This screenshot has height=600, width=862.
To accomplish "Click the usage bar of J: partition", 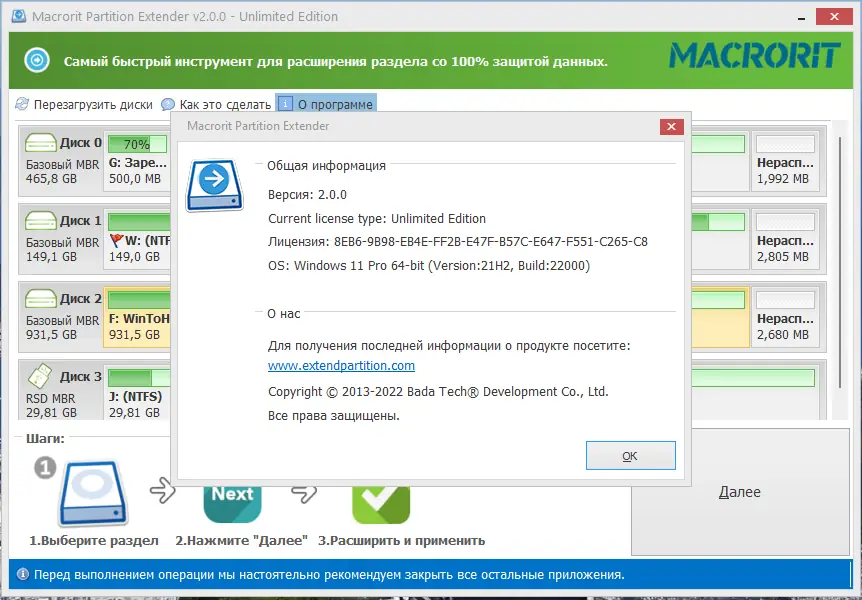I will (x=139, y=378).
